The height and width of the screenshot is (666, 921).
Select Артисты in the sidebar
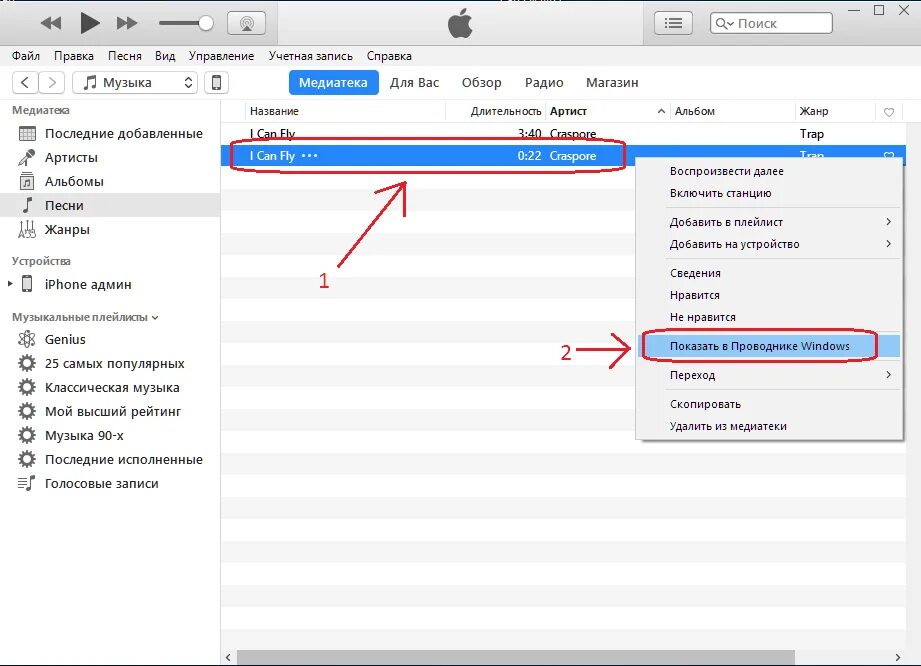(x=110, y=157)
